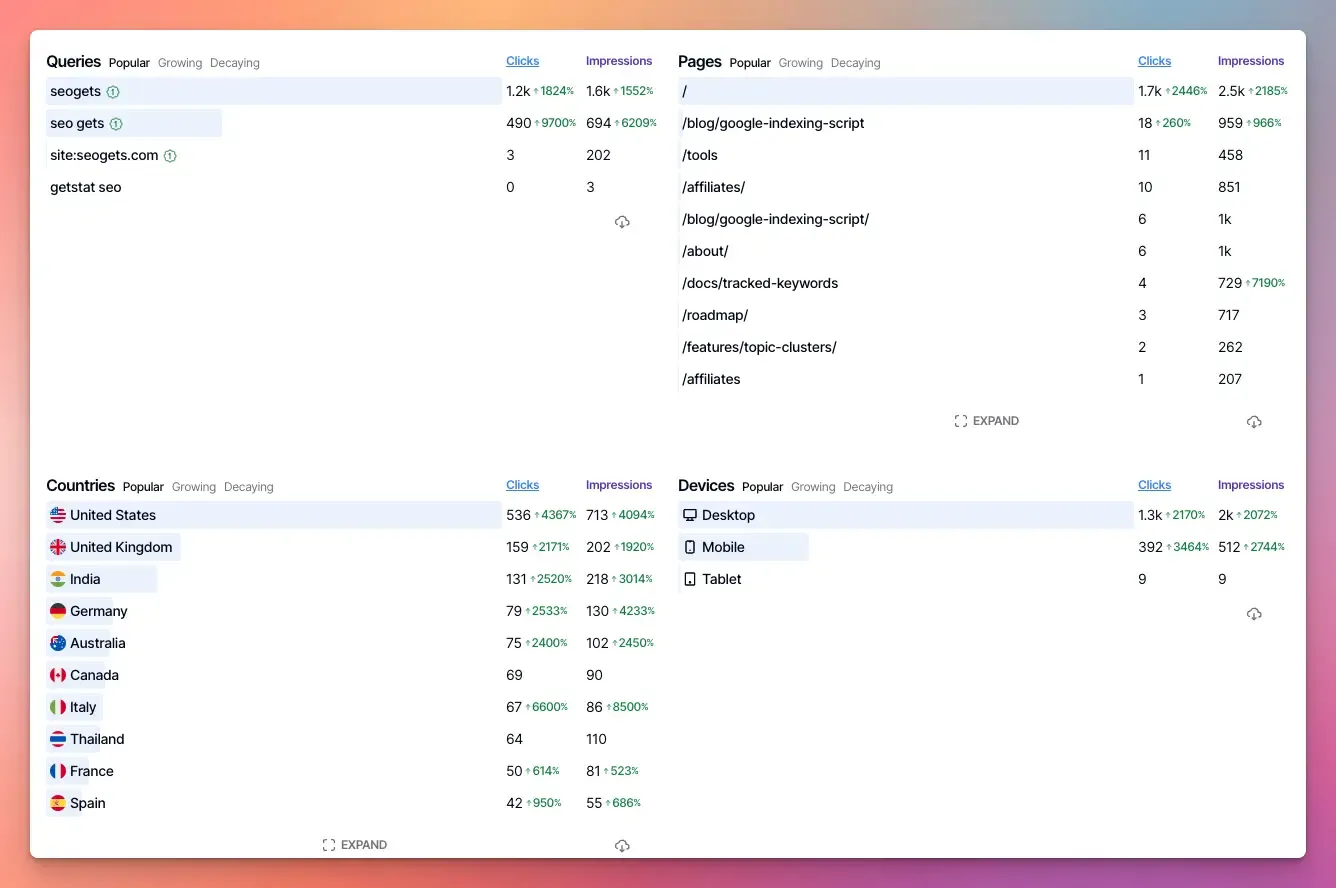Sort Devices by Clicks column header
Screen dimensions: 1336x888
click(x=1154, y=485)
